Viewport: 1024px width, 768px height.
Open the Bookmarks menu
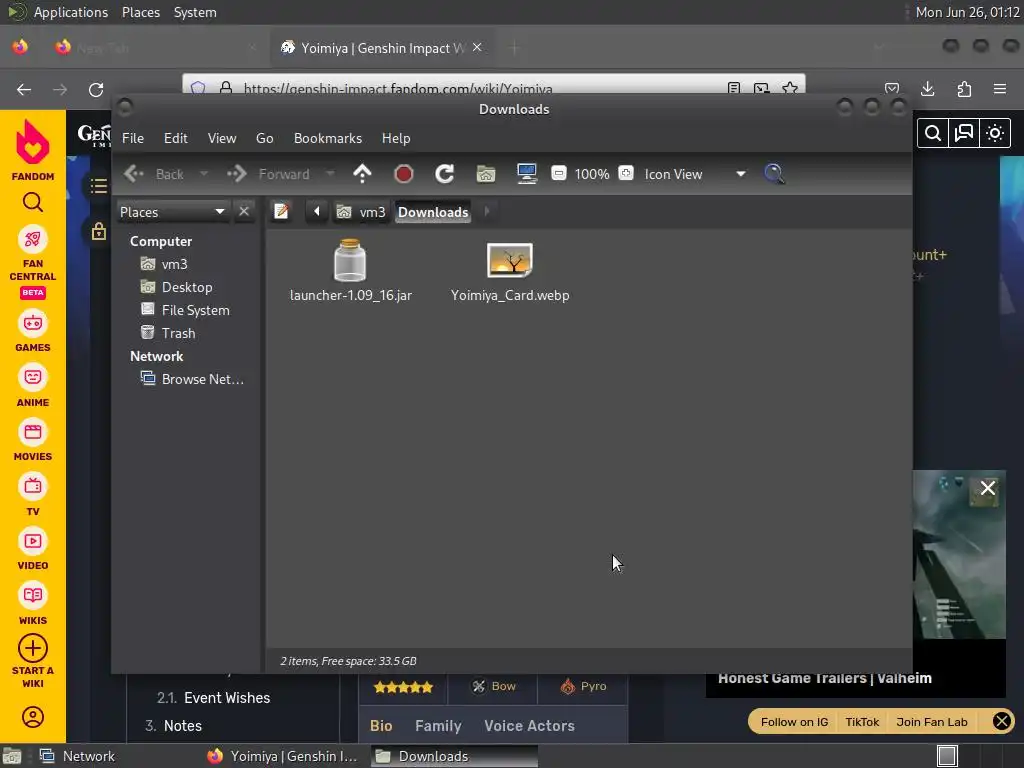328,138
